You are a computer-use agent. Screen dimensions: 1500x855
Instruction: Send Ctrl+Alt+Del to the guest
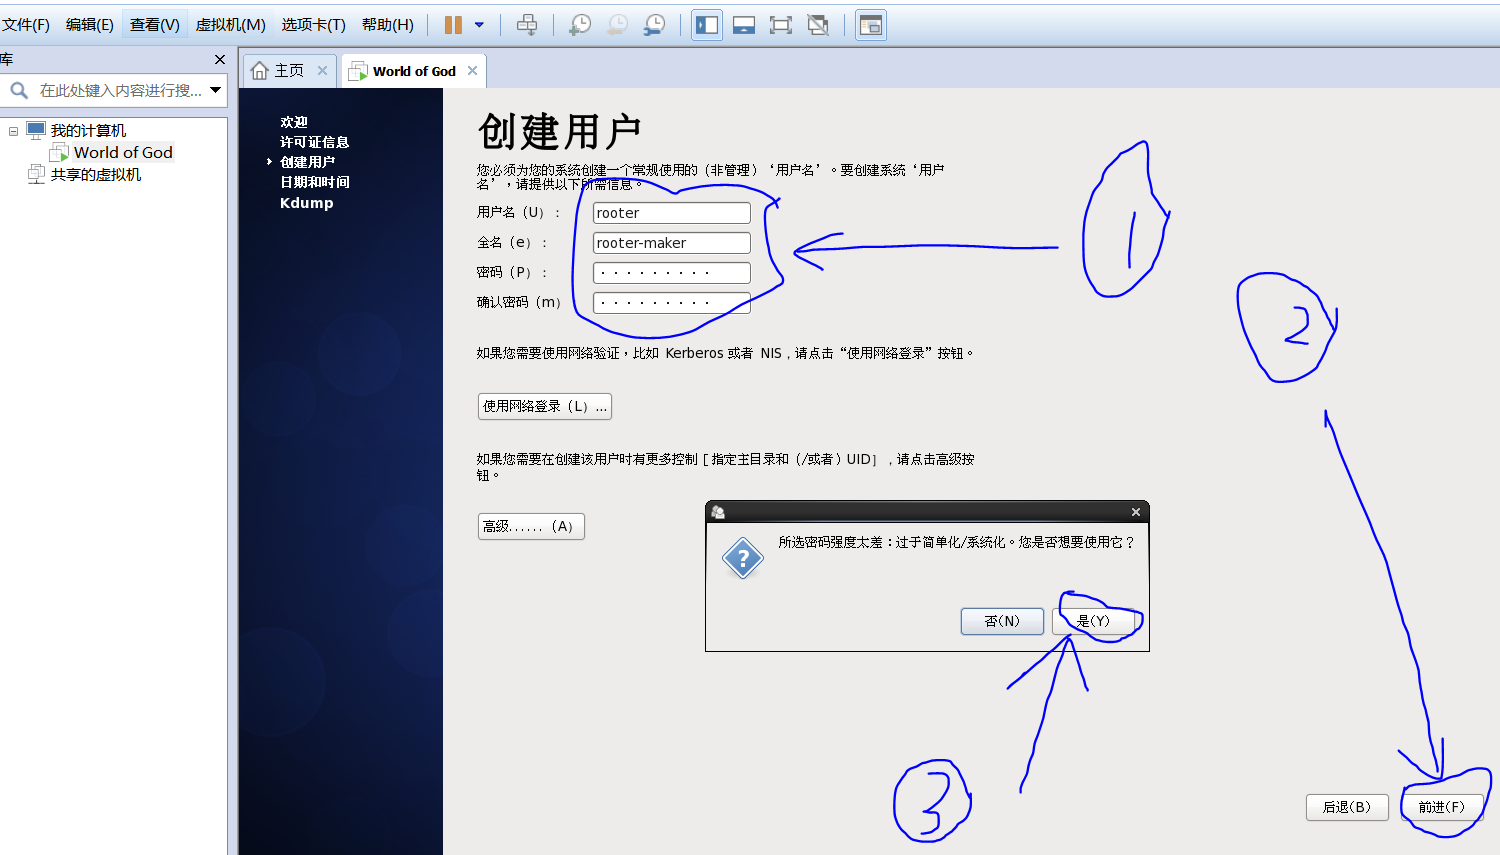tap(527, 25)
